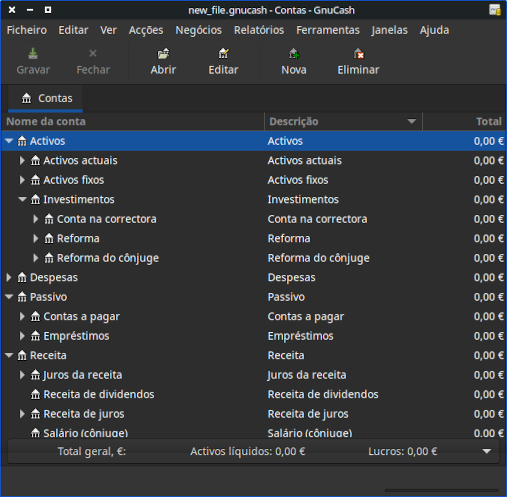This screenshot has width=507, height=497.
Task: Collapse the Receita account
Action: (9, 356)
